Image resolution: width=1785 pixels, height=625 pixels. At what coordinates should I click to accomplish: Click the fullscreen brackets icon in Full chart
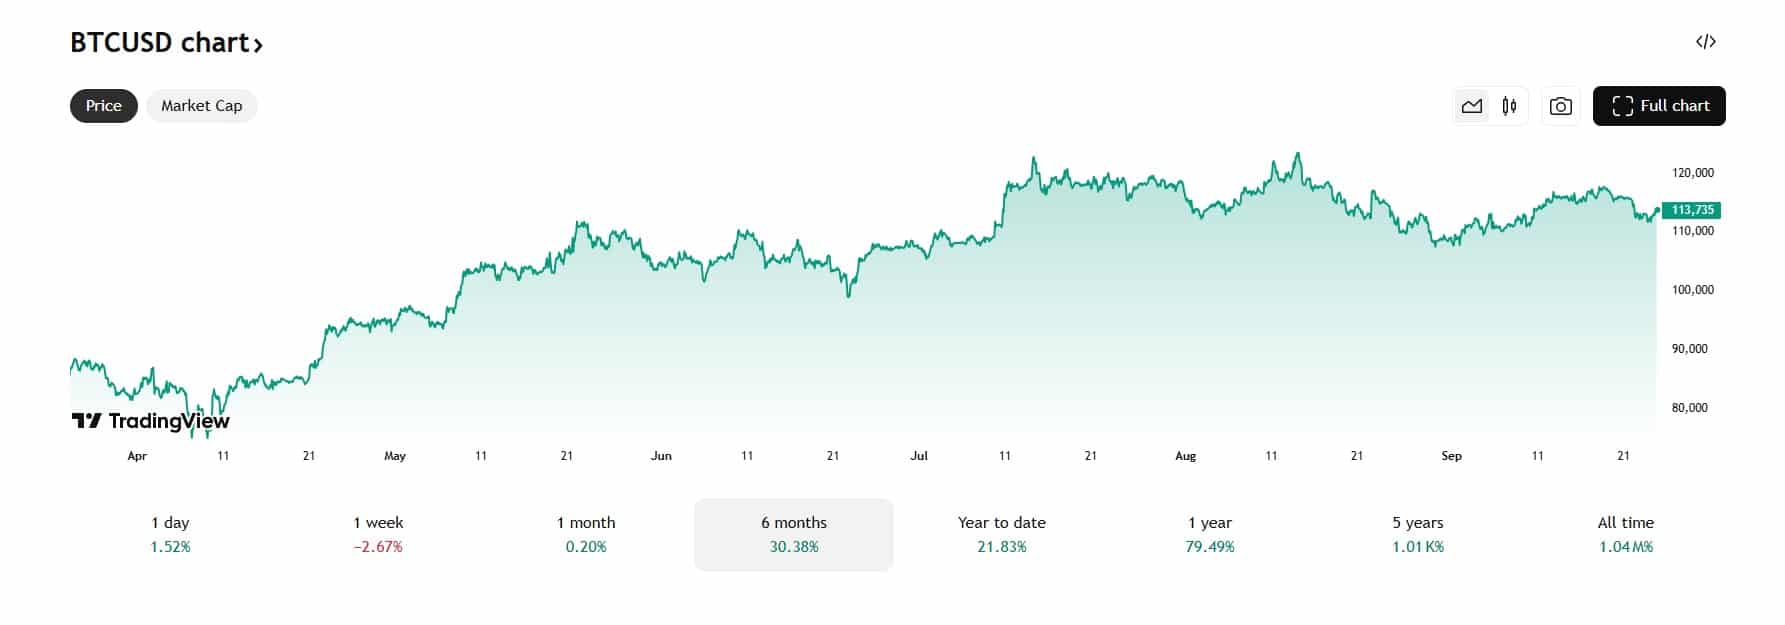point(1622,105)
